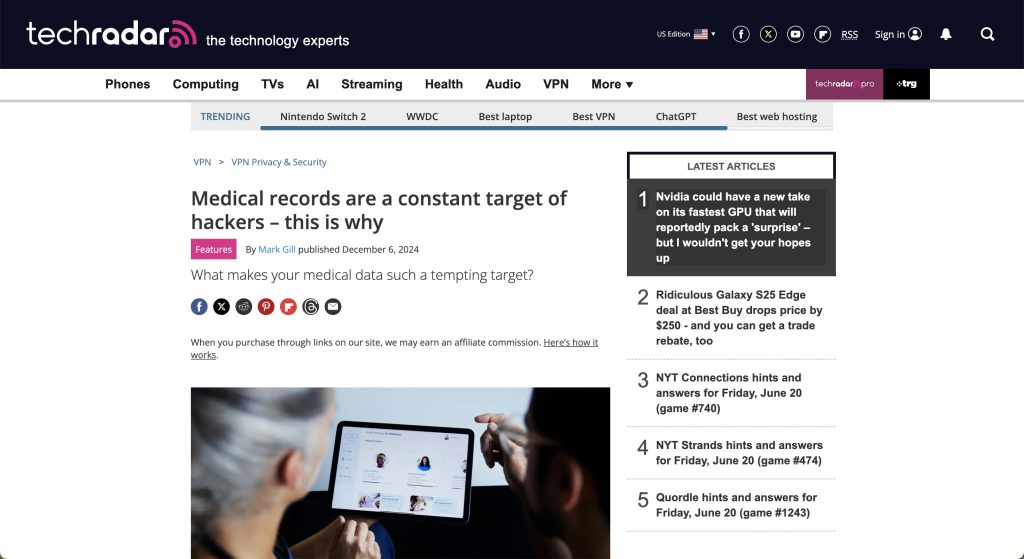Click VPN breadcrumb link

pyautogui.click(x=202, y=162)
